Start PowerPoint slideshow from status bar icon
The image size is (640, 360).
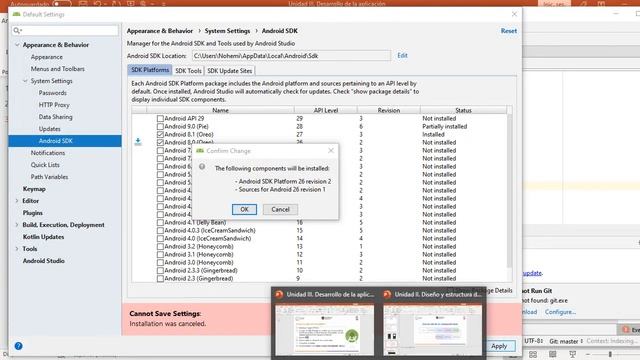pos(573,354)
